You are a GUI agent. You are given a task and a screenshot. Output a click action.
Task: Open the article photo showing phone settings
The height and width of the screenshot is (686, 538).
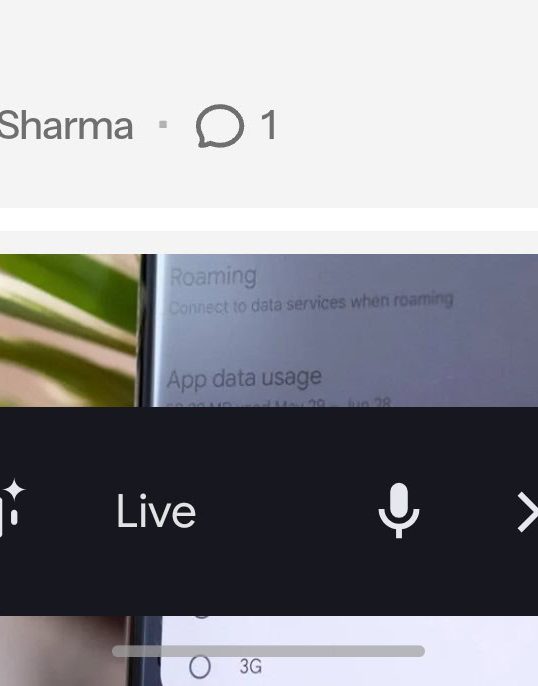pyautogui.click(x=269, y=330)
